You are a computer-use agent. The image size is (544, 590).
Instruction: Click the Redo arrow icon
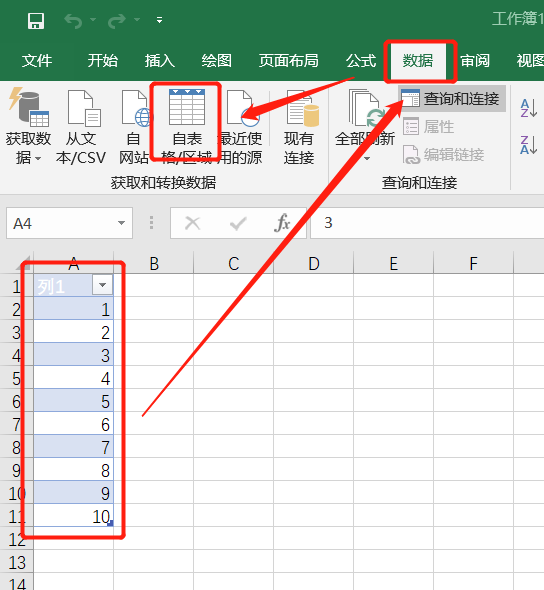coord(117,21)
